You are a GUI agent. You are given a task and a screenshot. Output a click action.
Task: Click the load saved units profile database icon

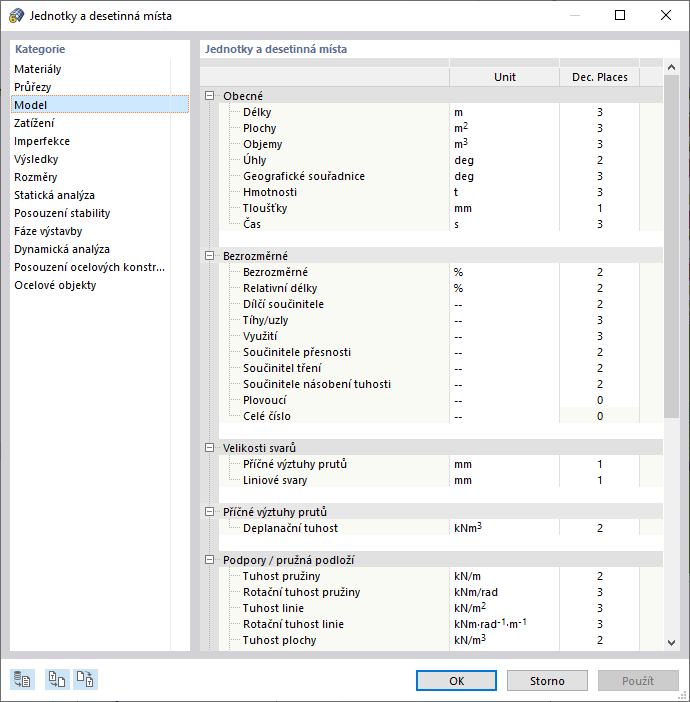(22, 679)
